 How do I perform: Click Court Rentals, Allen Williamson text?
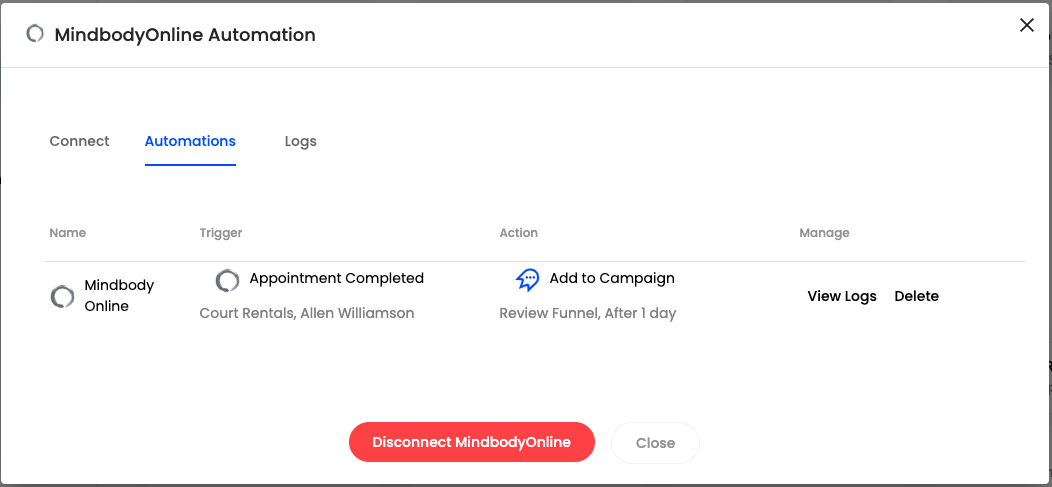307,313
